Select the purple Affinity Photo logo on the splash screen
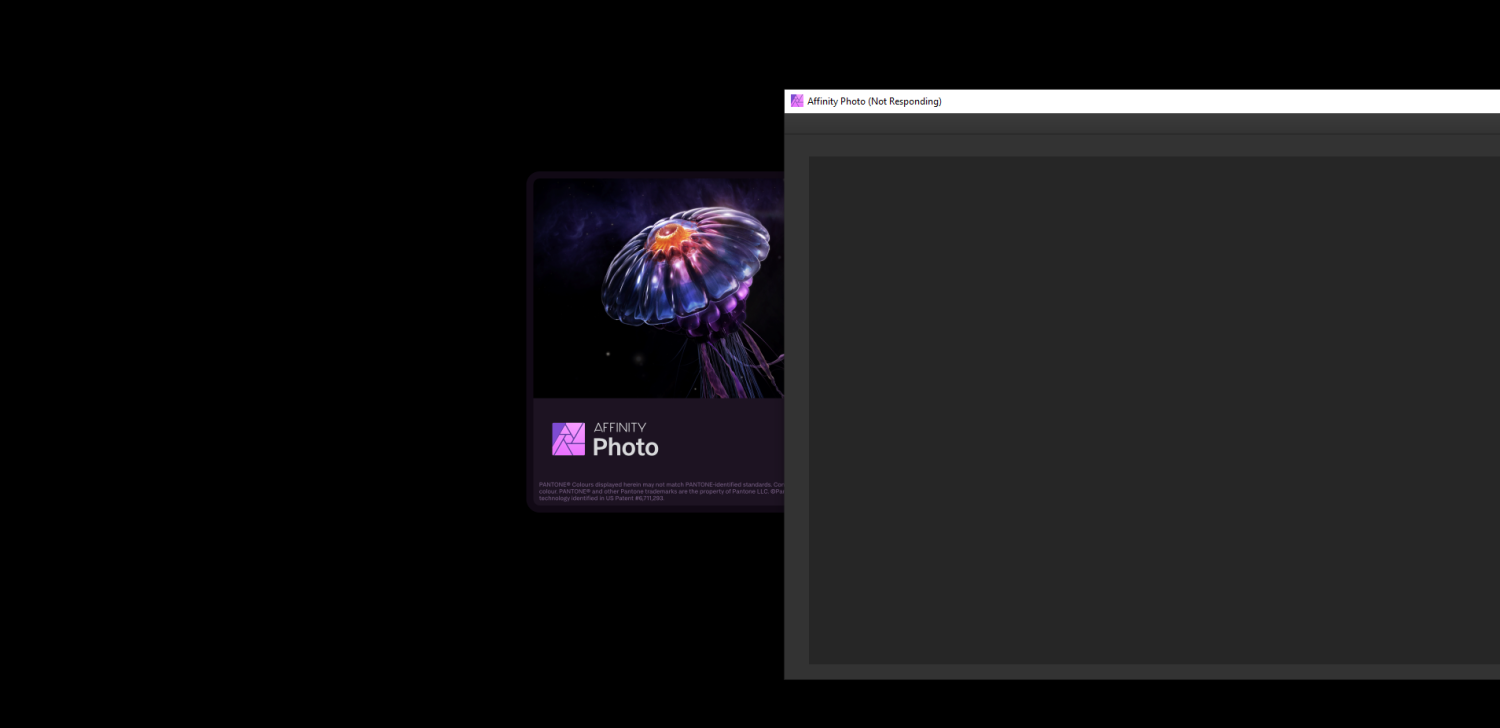The width and height of the screenshot is (1500, 728). point(567,438)
